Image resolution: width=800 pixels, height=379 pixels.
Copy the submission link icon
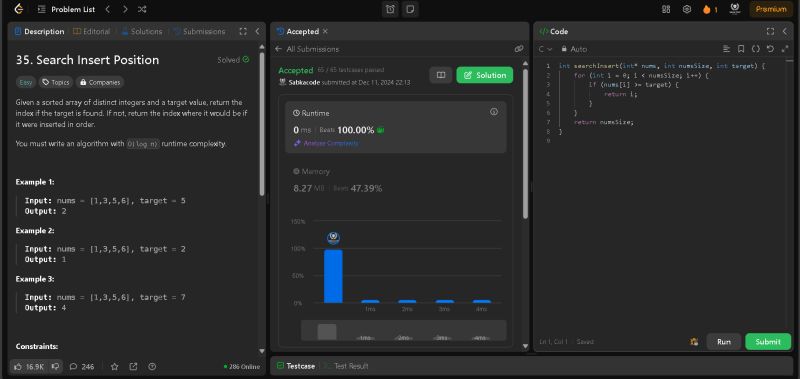click(519, 49)
